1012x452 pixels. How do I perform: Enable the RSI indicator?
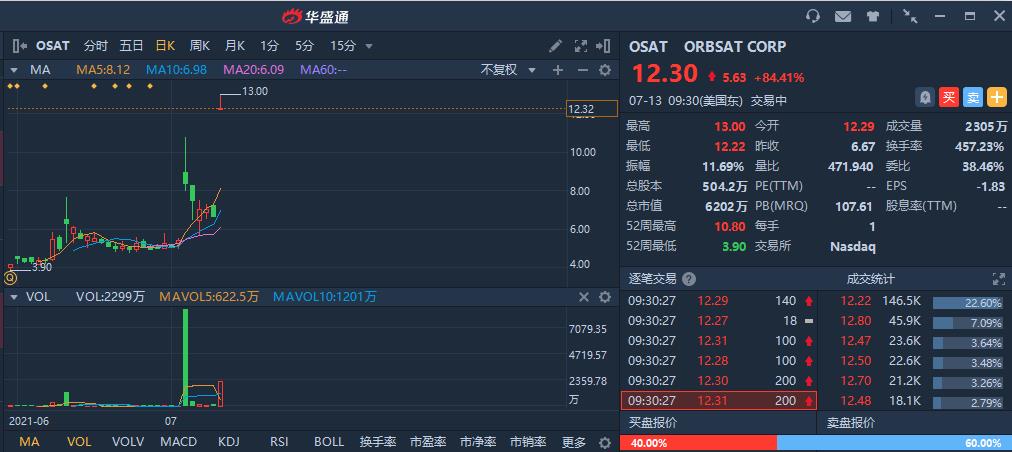tap(279, 442)
